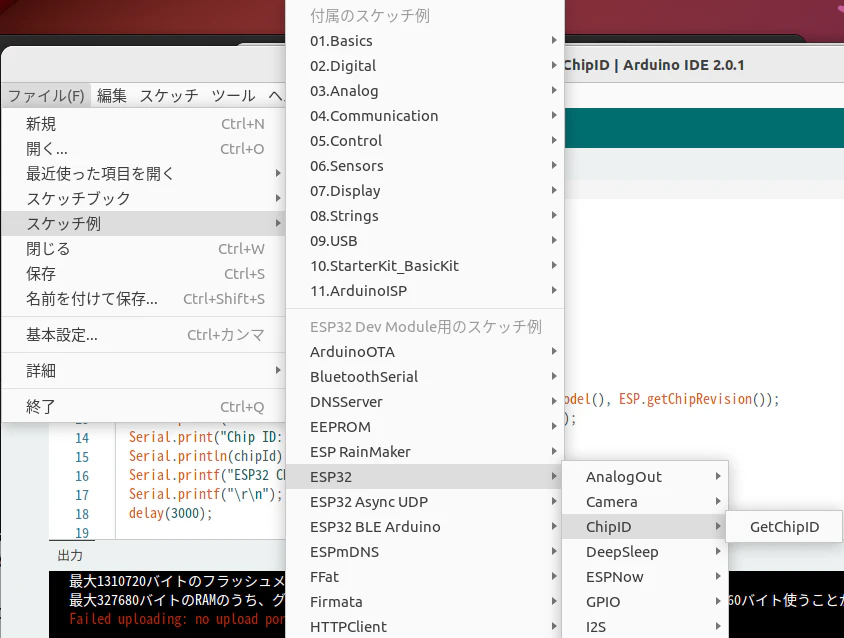Open the 01.Basics examples

[425, 41]
